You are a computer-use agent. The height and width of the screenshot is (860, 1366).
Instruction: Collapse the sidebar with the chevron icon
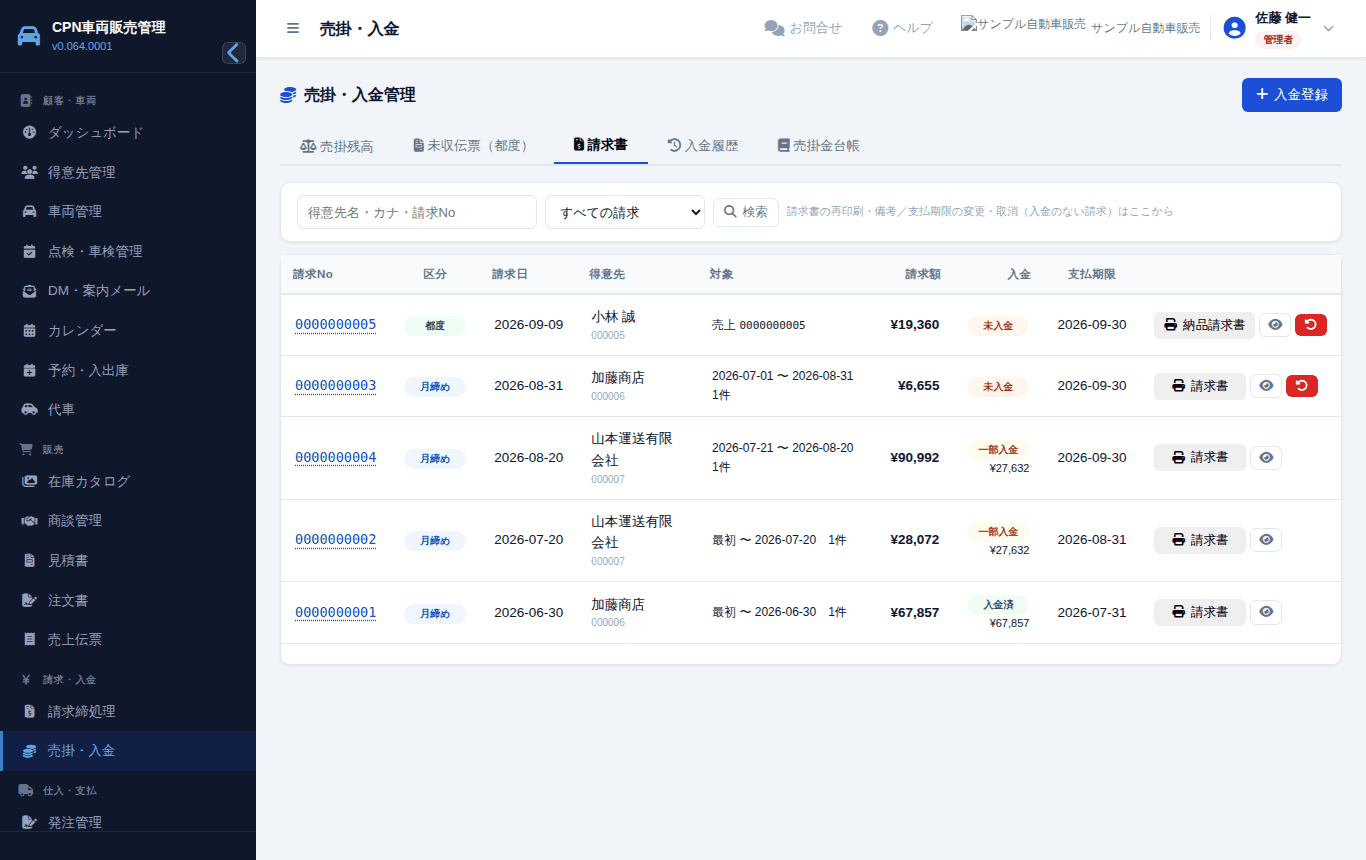[234, 53]
